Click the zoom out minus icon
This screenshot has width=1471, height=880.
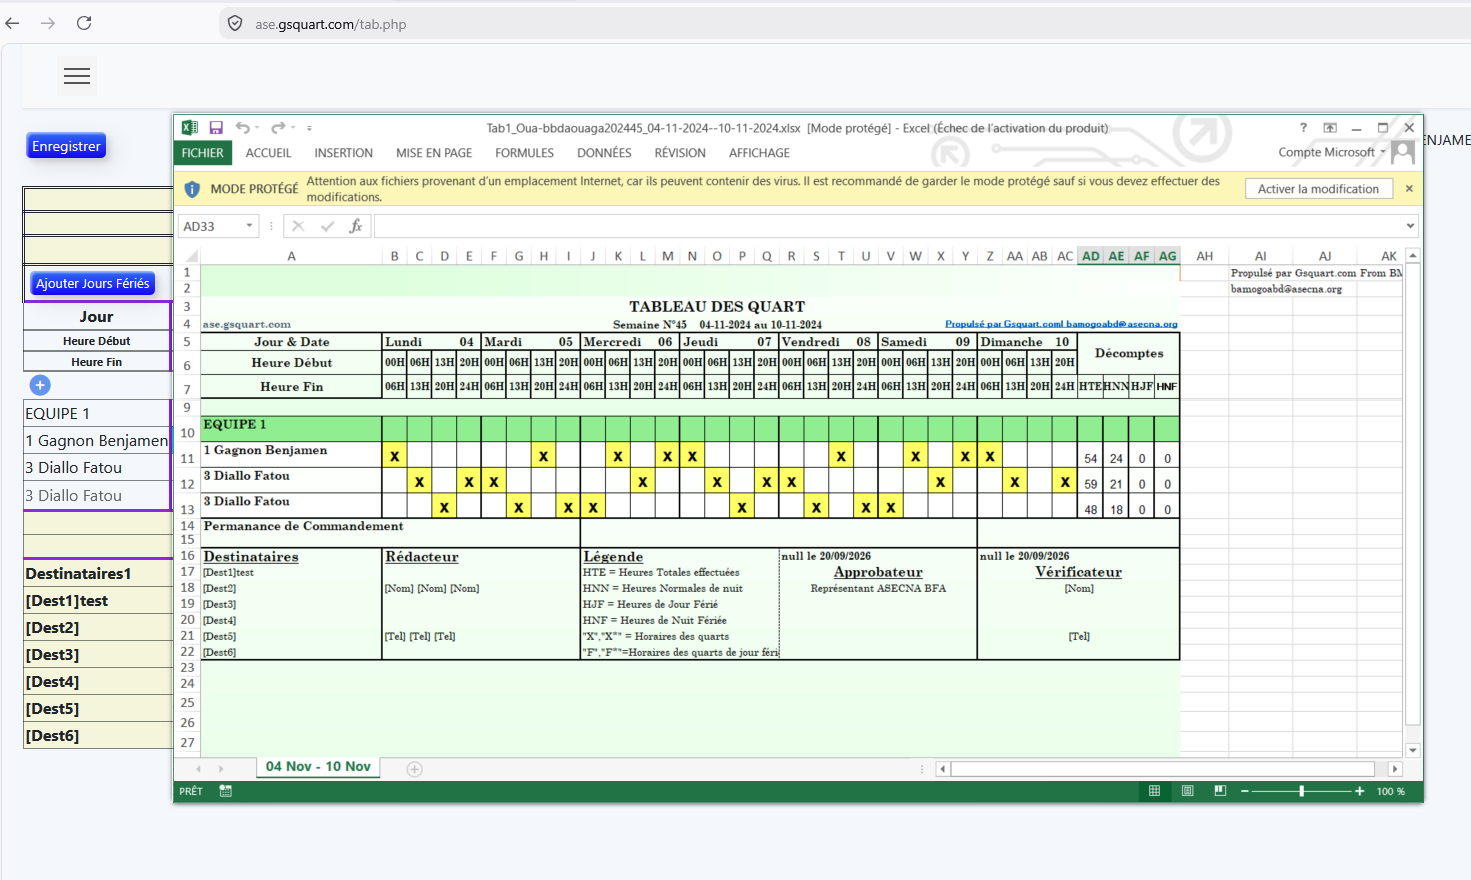click(x=1245, y=791)
